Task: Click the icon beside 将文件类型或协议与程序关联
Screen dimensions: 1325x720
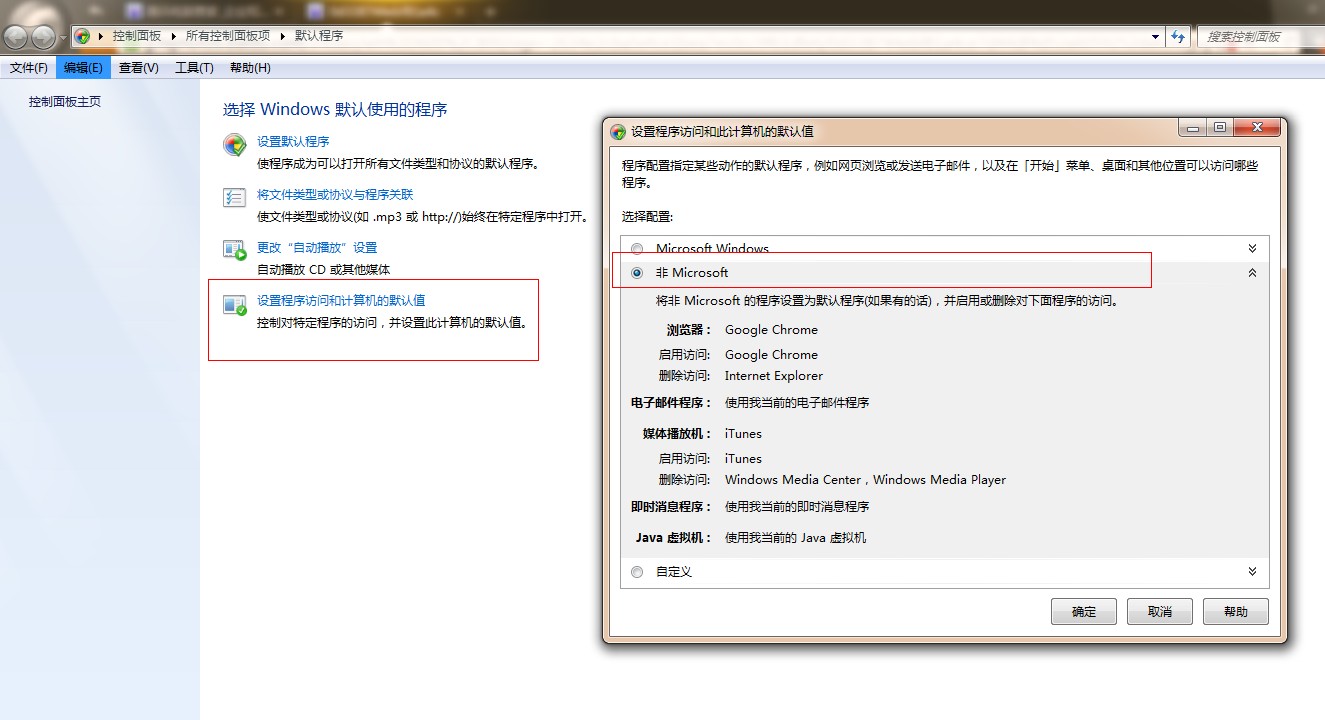Action: click(x=234, y=197)
